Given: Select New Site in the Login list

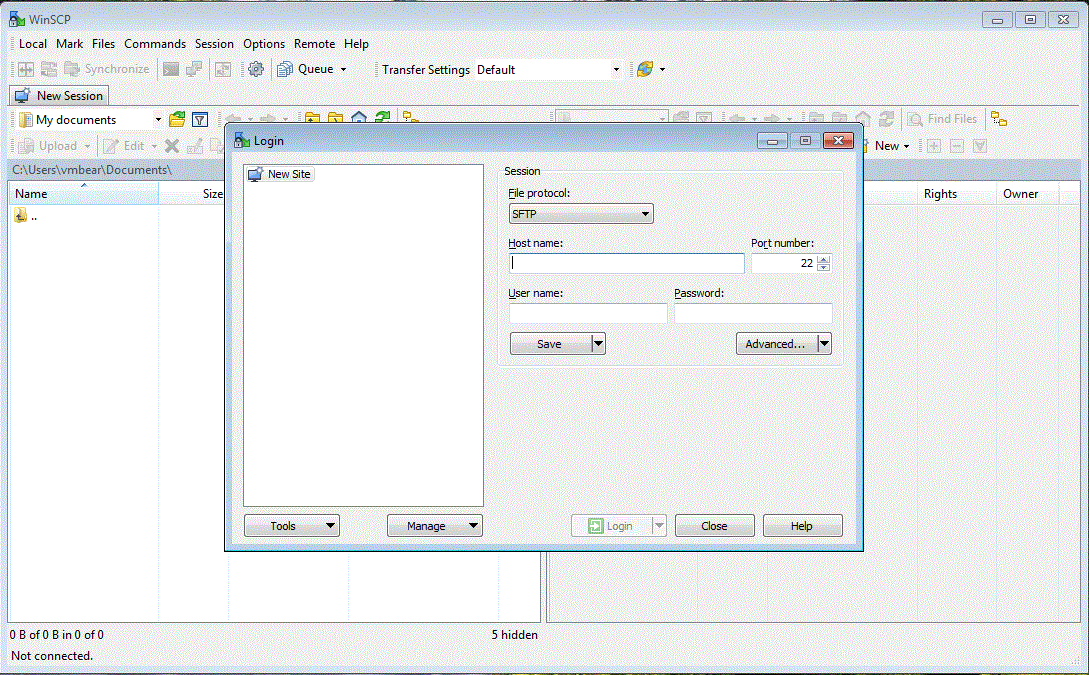Looking at the screenshot, I should (x=281, y=174).
